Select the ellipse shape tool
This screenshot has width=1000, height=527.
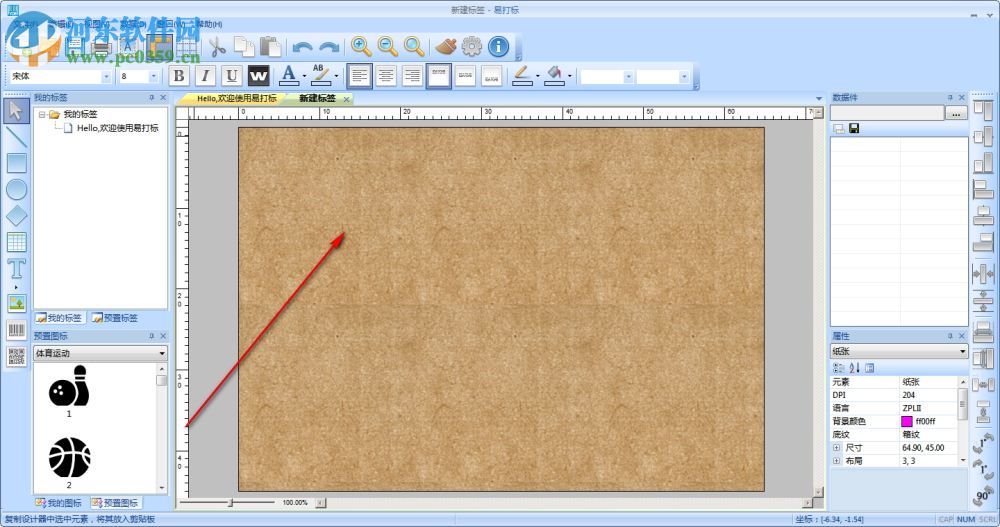pyautogui.click(x=17, y=189)
